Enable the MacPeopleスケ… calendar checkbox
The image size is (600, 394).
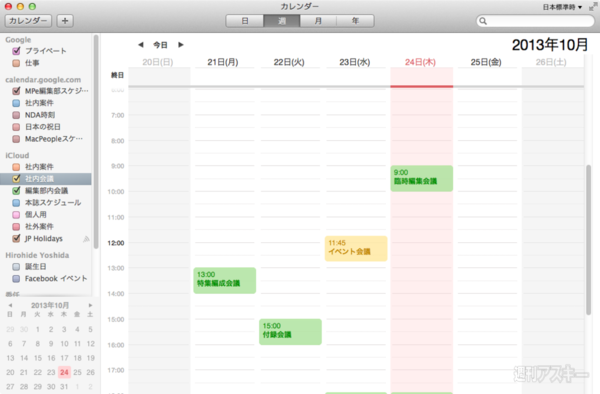click(x=16, y=139)
